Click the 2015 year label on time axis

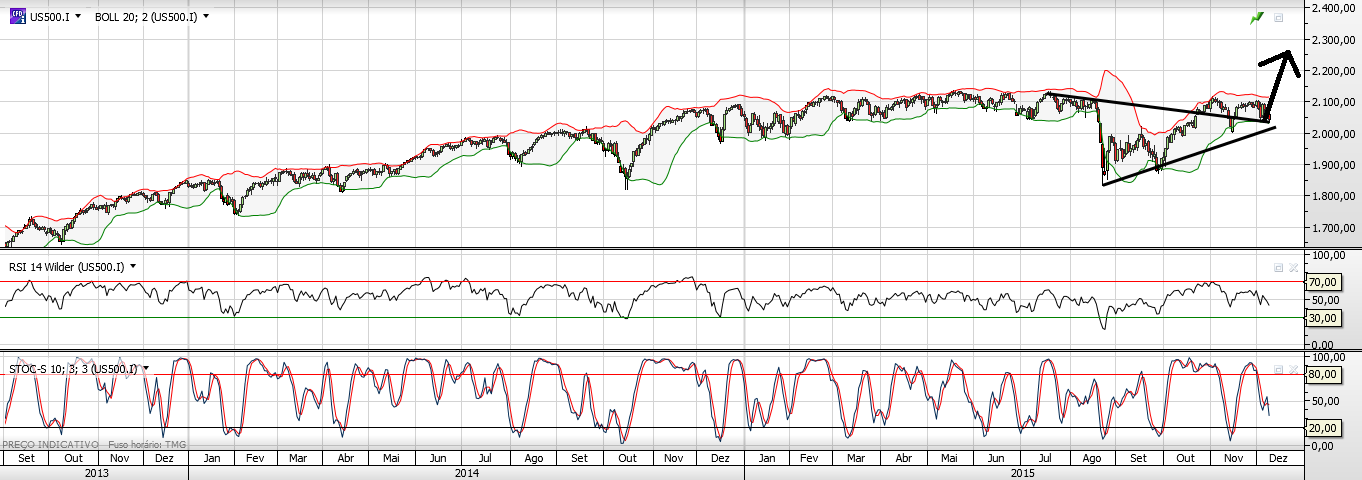(1023, 472)
